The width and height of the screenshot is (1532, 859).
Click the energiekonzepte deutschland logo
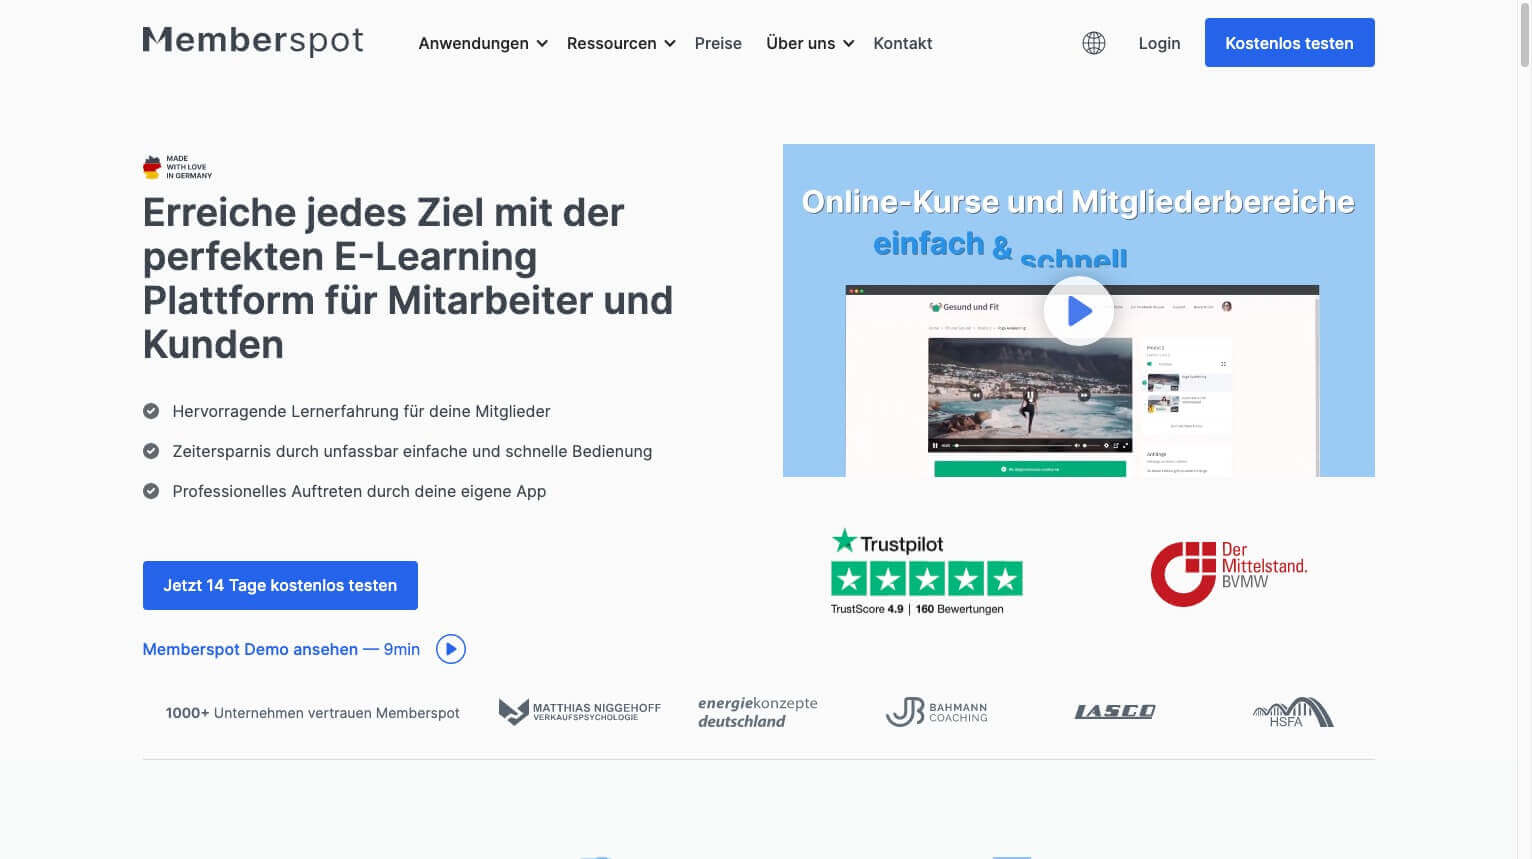tap(758, 712)
